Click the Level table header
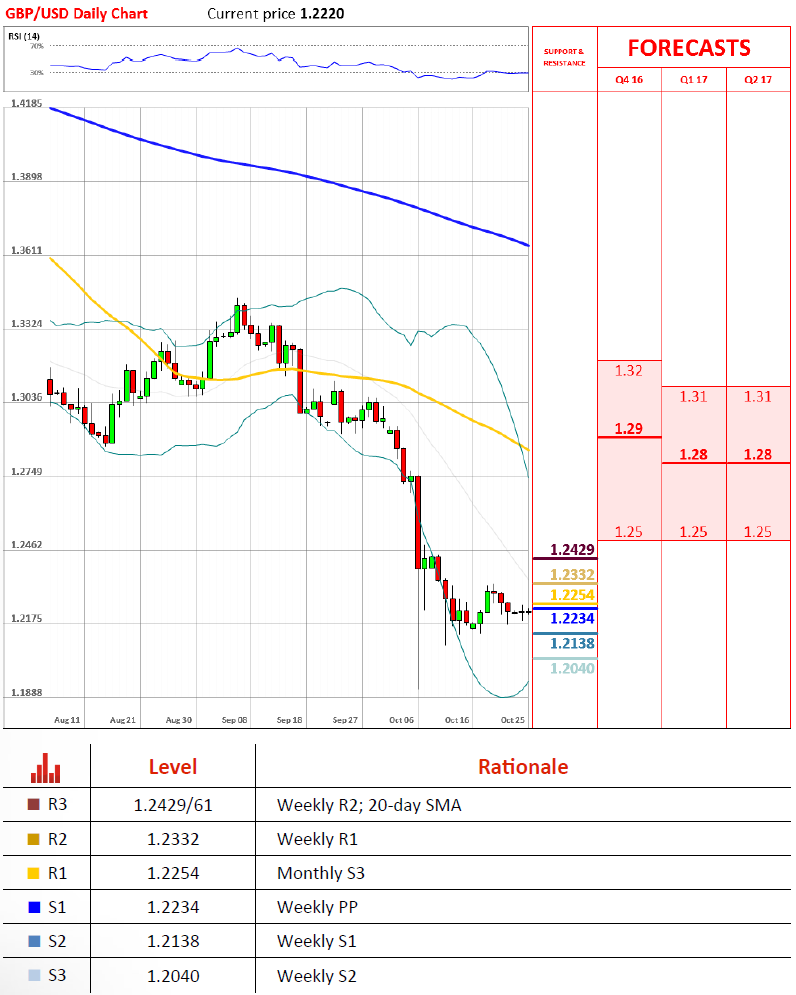Image resolution: width=796 pixels, height=995 pixels. pos(173,767)
